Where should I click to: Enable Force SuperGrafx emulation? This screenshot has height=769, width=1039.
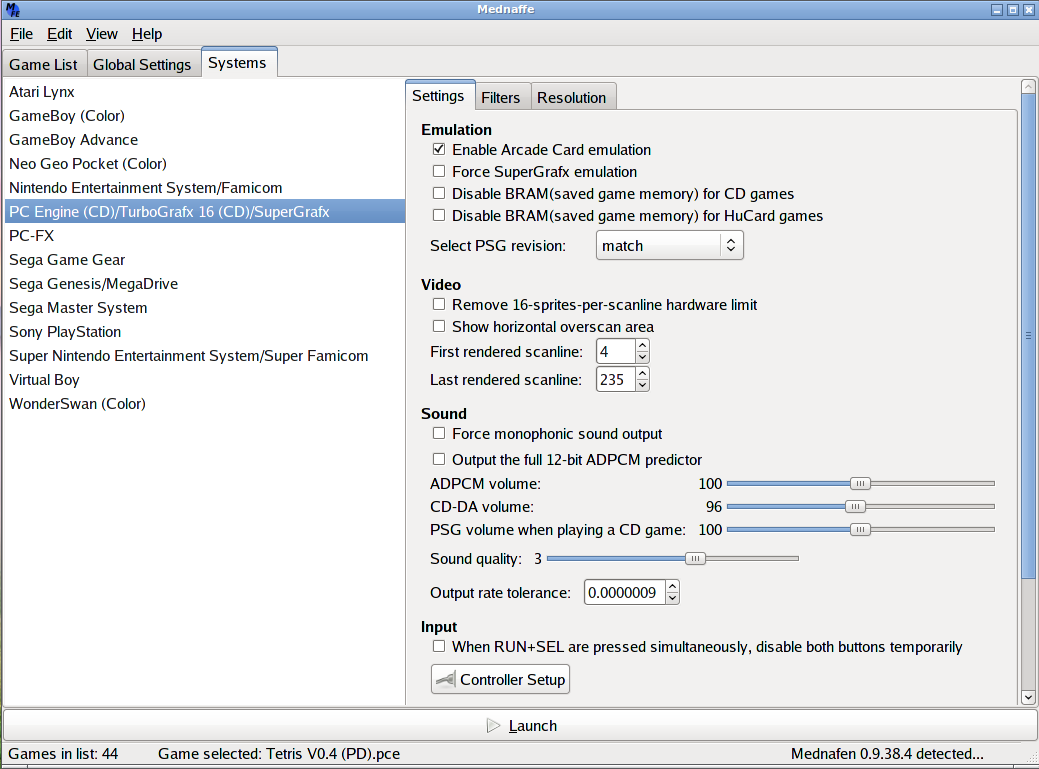[439, 172]
